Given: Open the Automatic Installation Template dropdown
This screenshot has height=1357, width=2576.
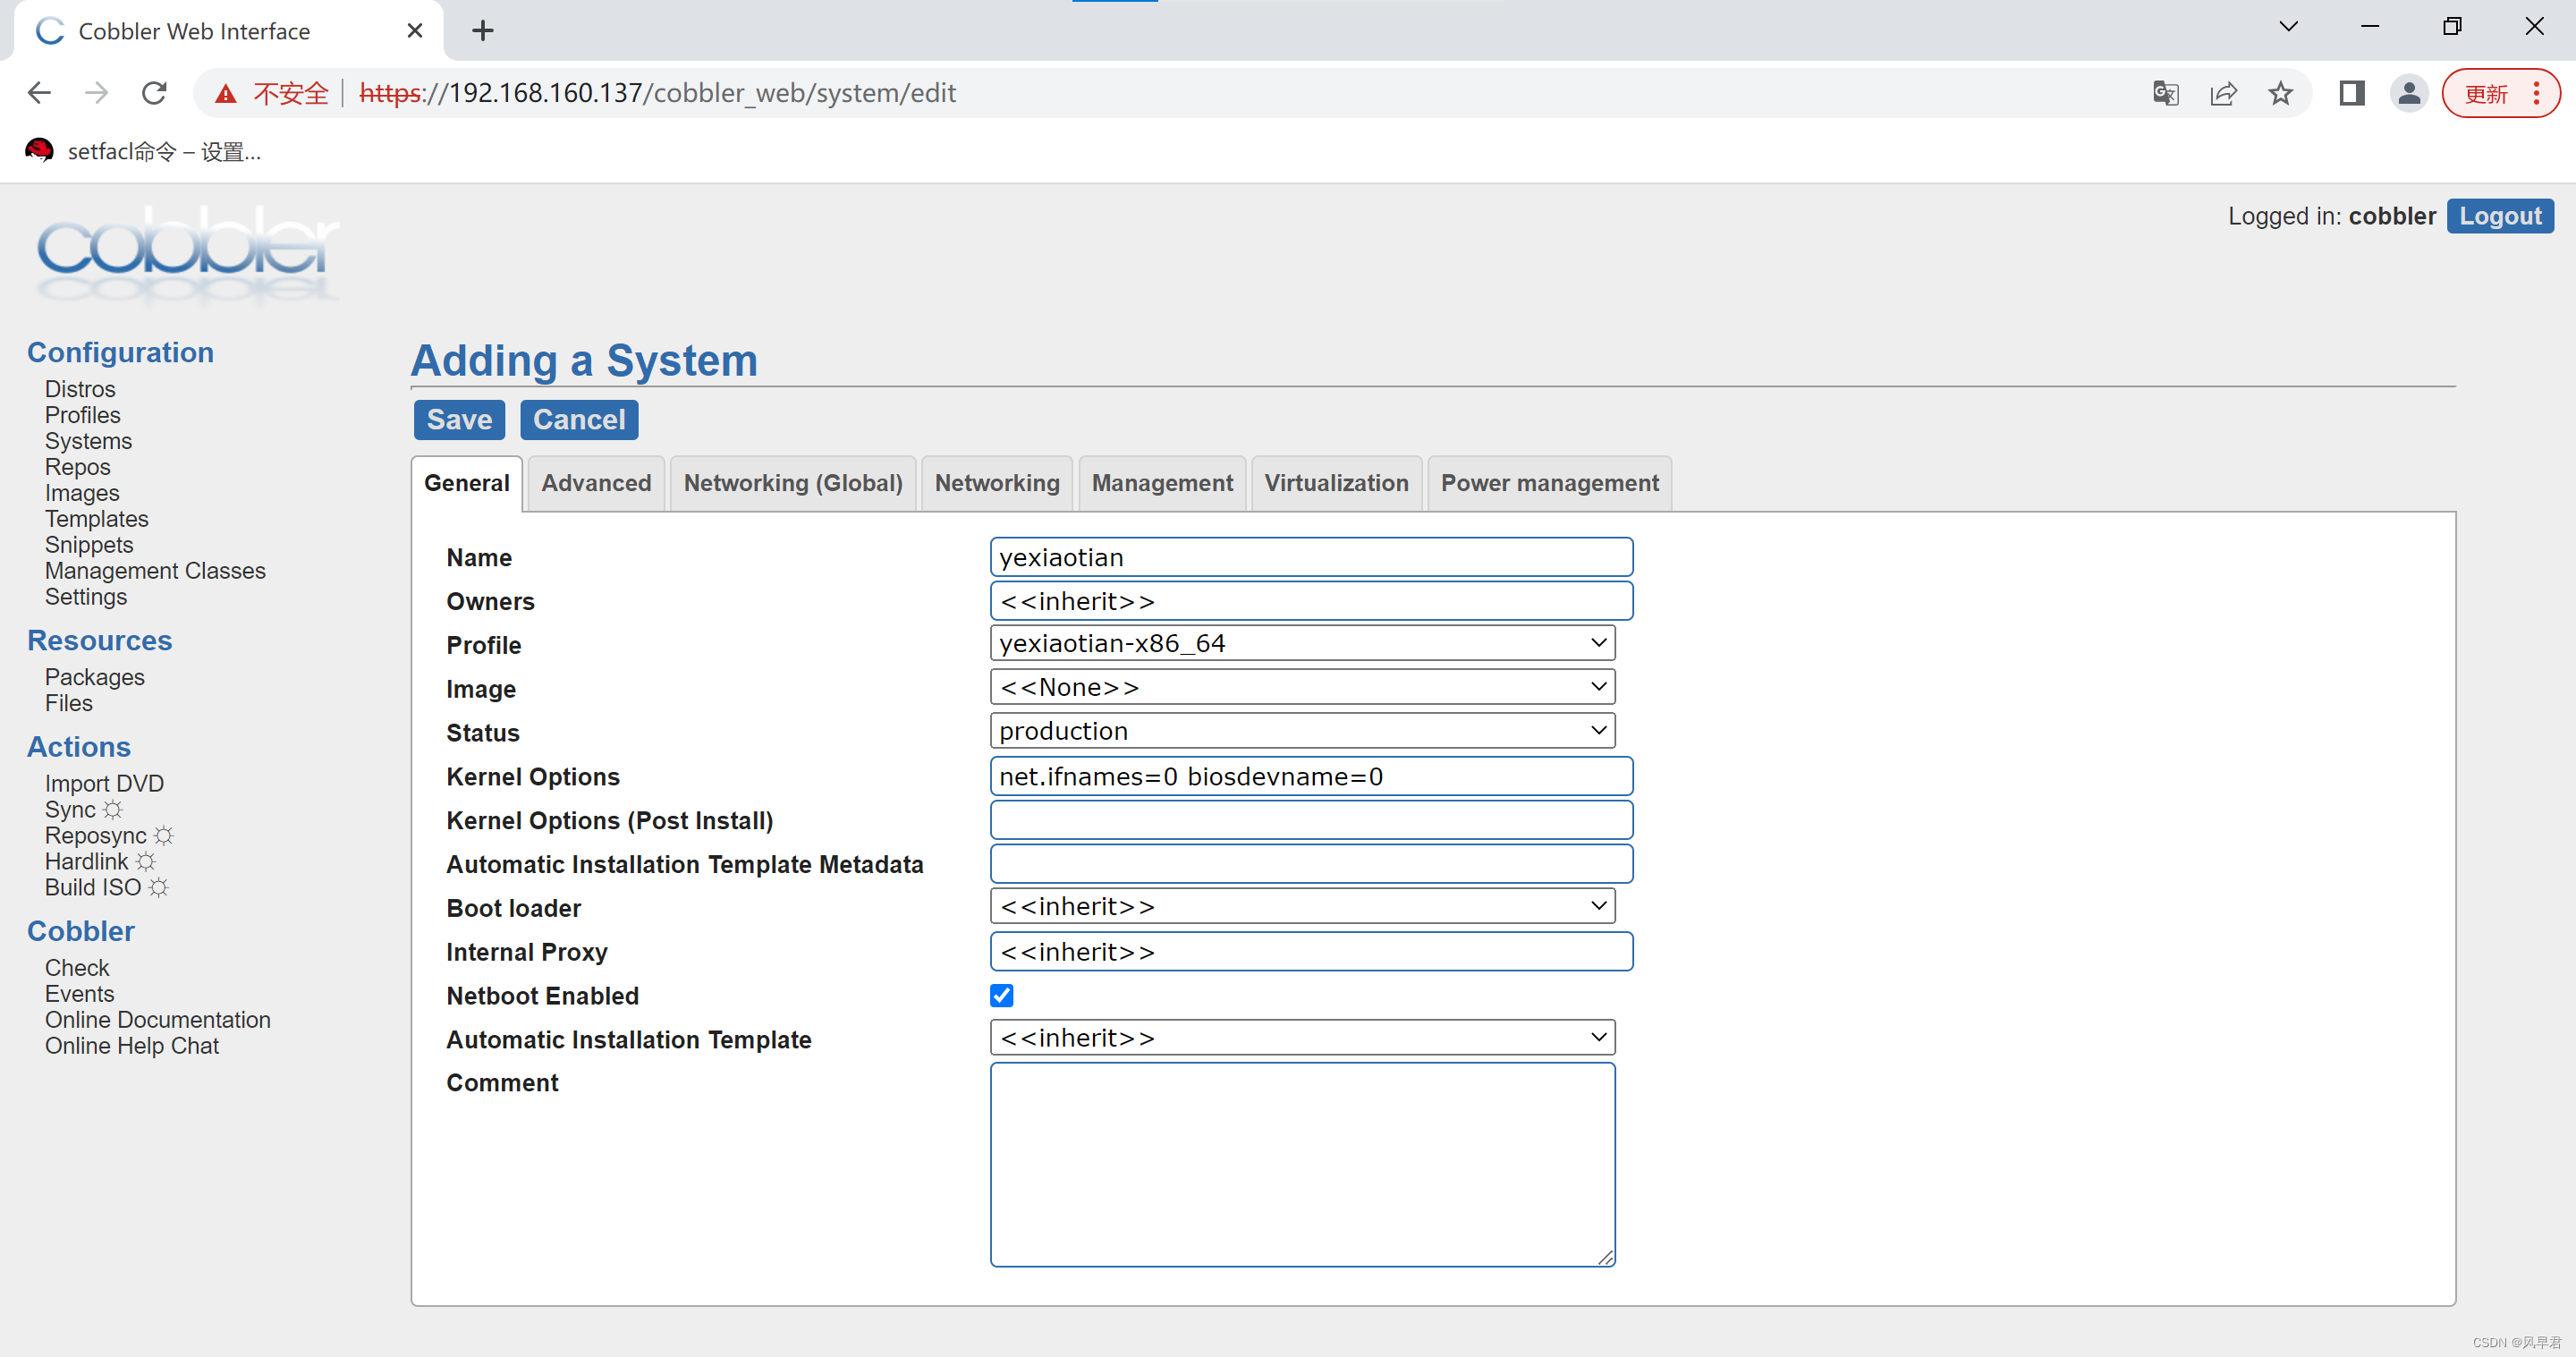Looking at the screenshot, I should tap(1302, 1038).
